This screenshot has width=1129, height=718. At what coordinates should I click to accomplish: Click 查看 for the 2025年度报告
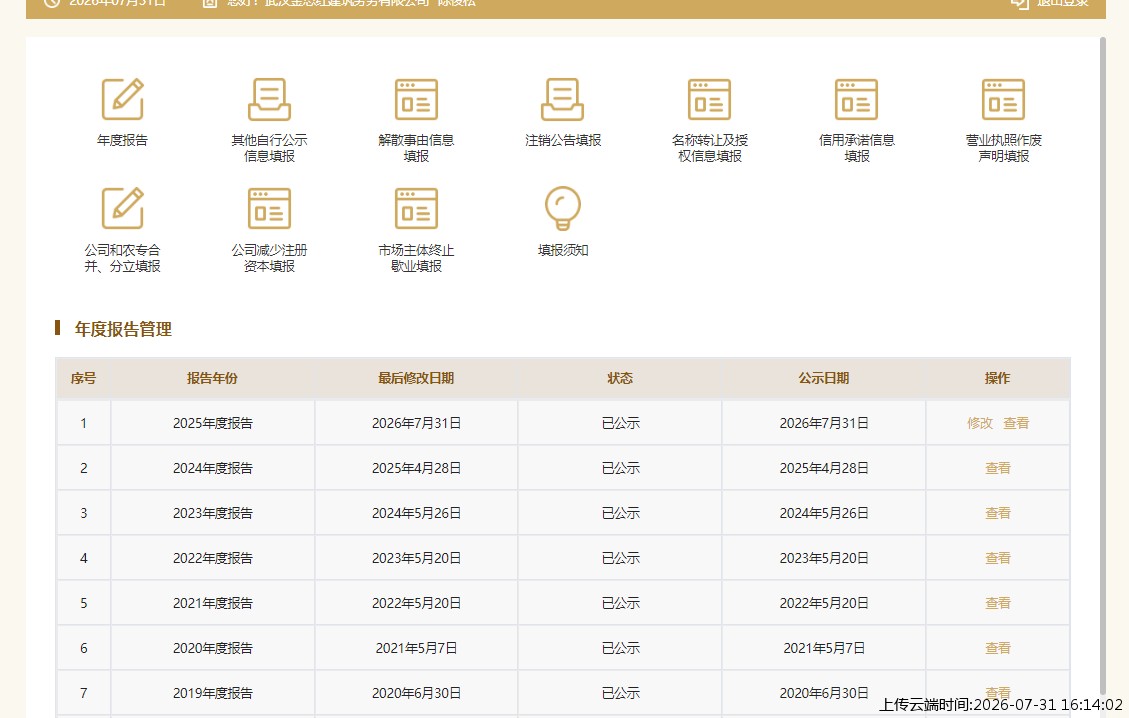pos(1016,423)
